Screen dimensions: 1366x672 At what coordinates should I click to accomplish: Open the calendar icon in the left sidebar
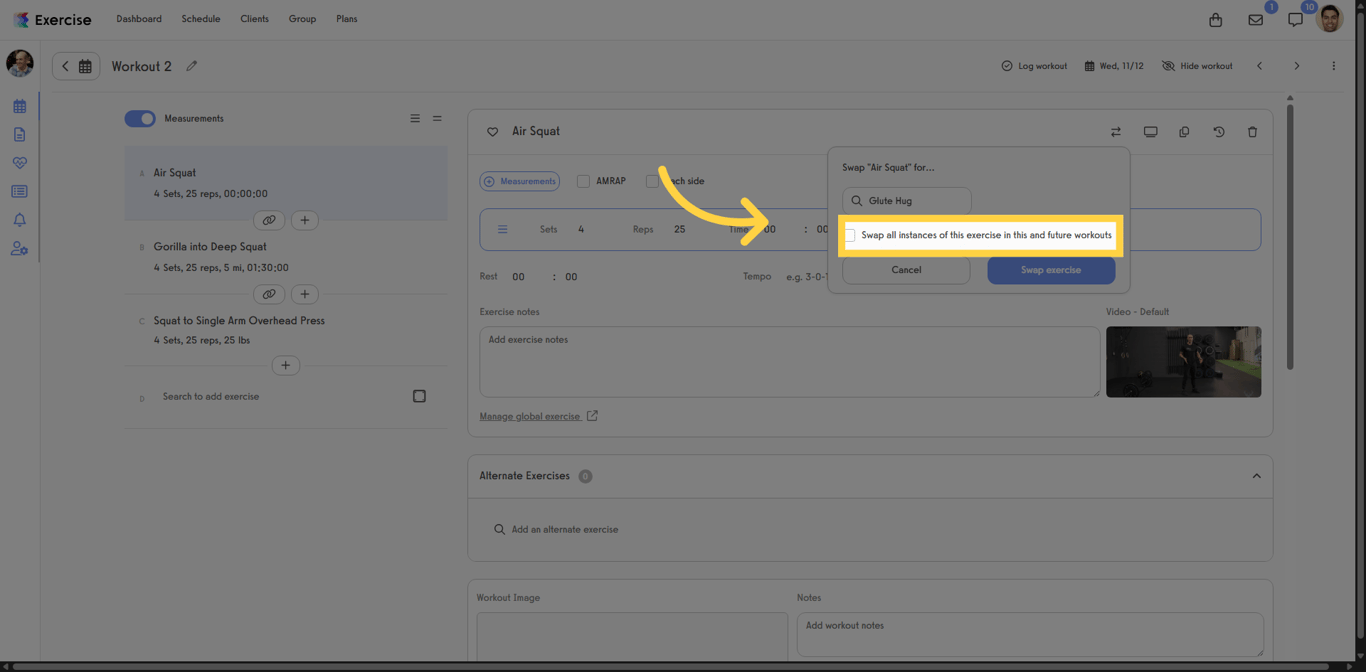[19, 105]
